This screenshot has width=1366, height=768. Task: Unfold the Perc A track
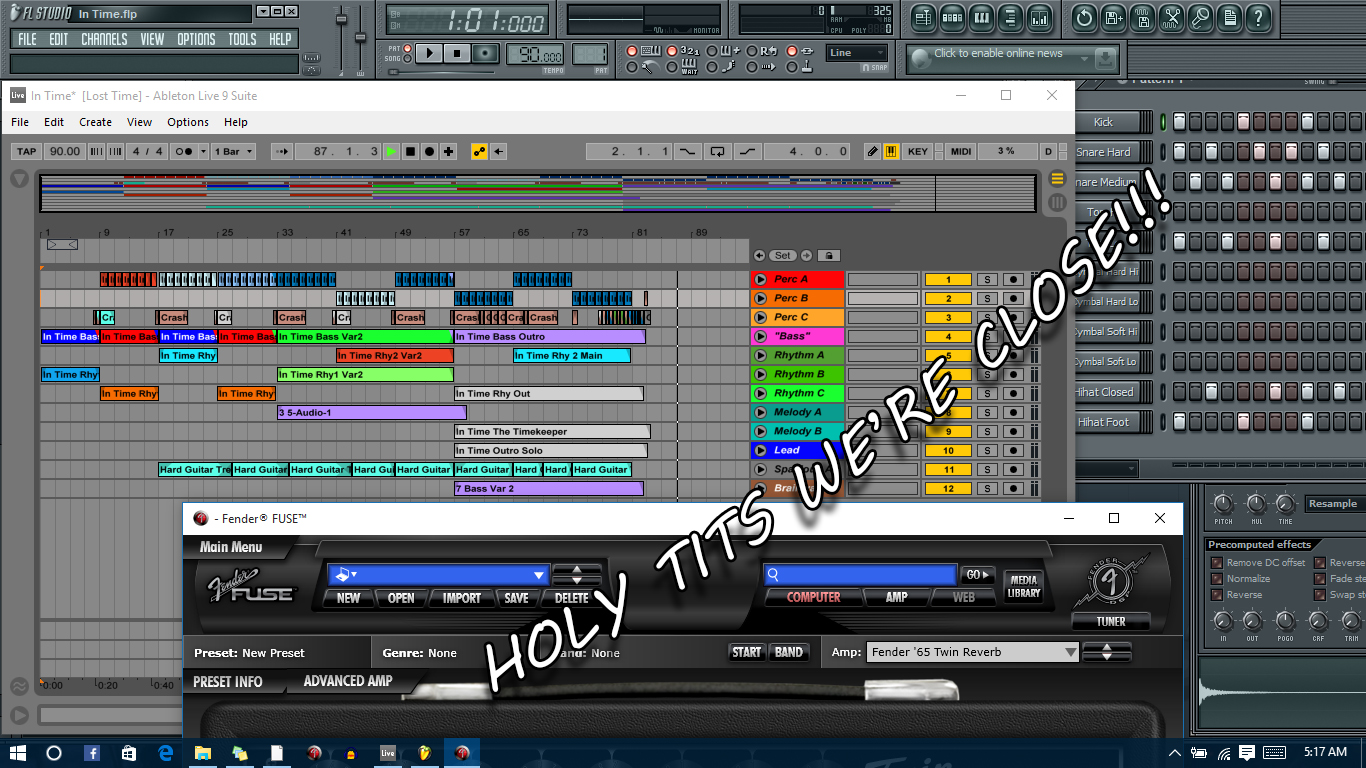(x=760, y=279)
